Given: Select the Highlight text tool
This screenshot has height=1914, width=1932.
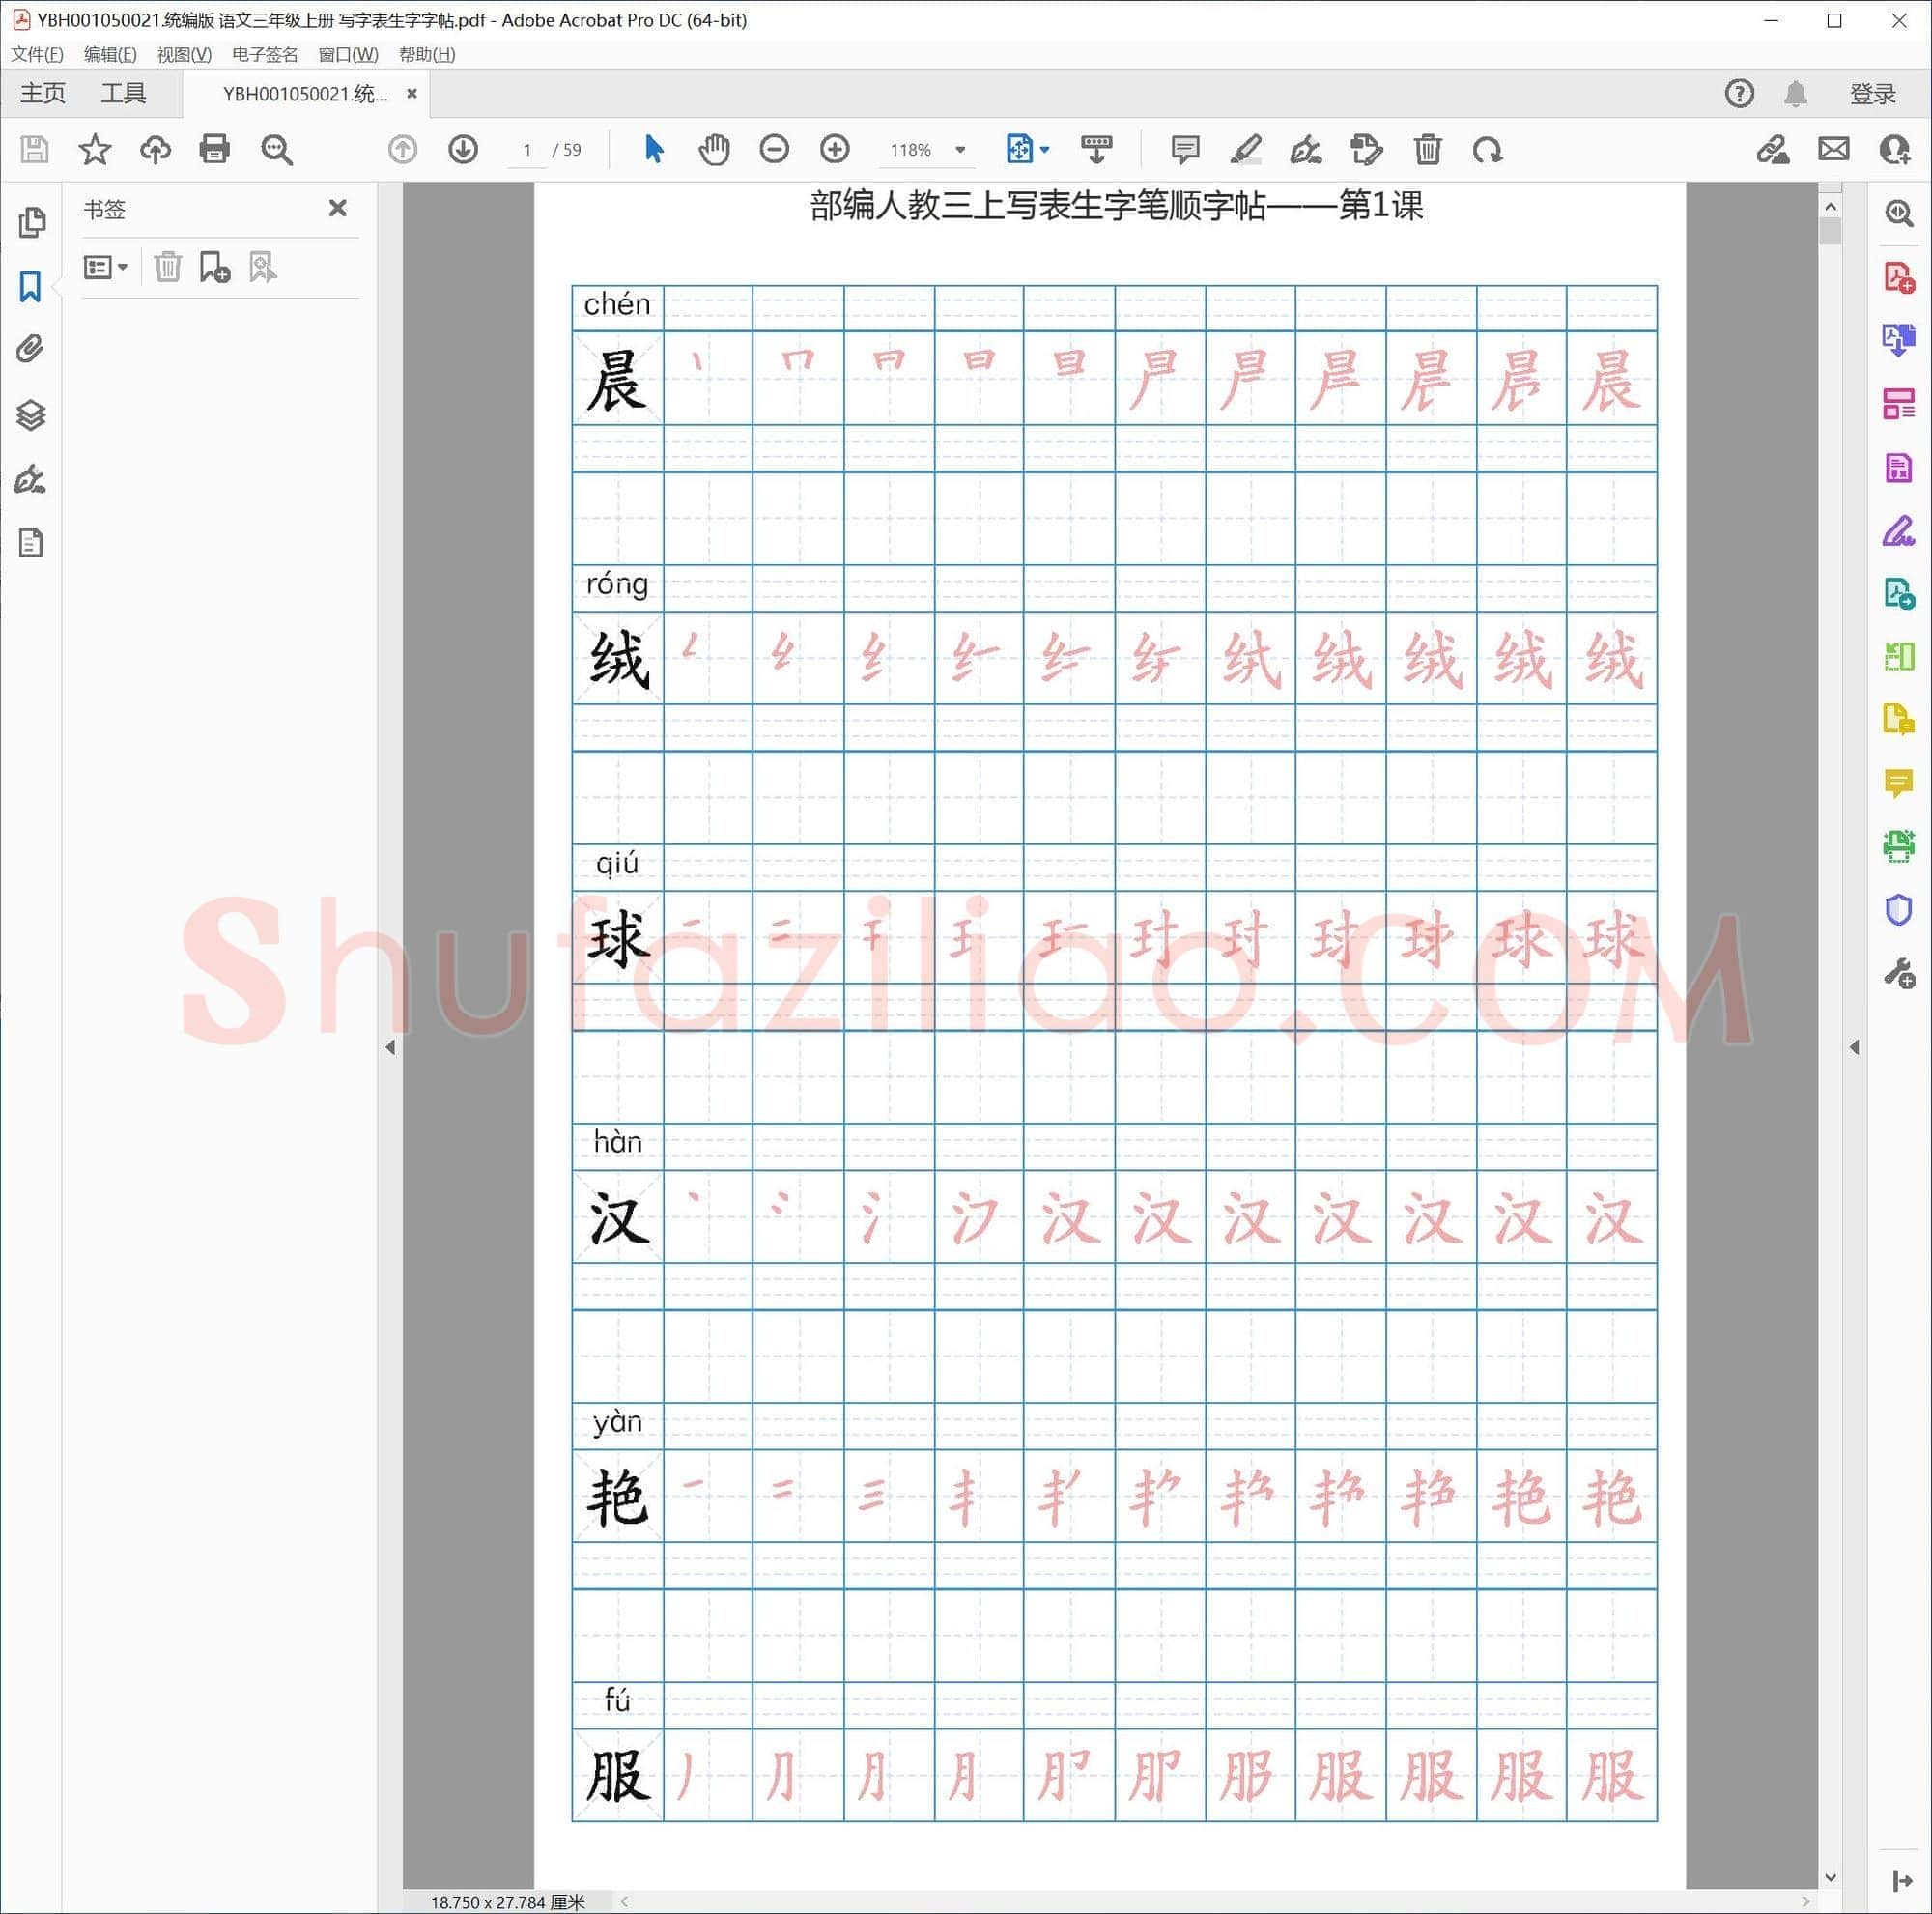Looking at the screenshot, I should pyautogui.click(x=1245, y=150).
